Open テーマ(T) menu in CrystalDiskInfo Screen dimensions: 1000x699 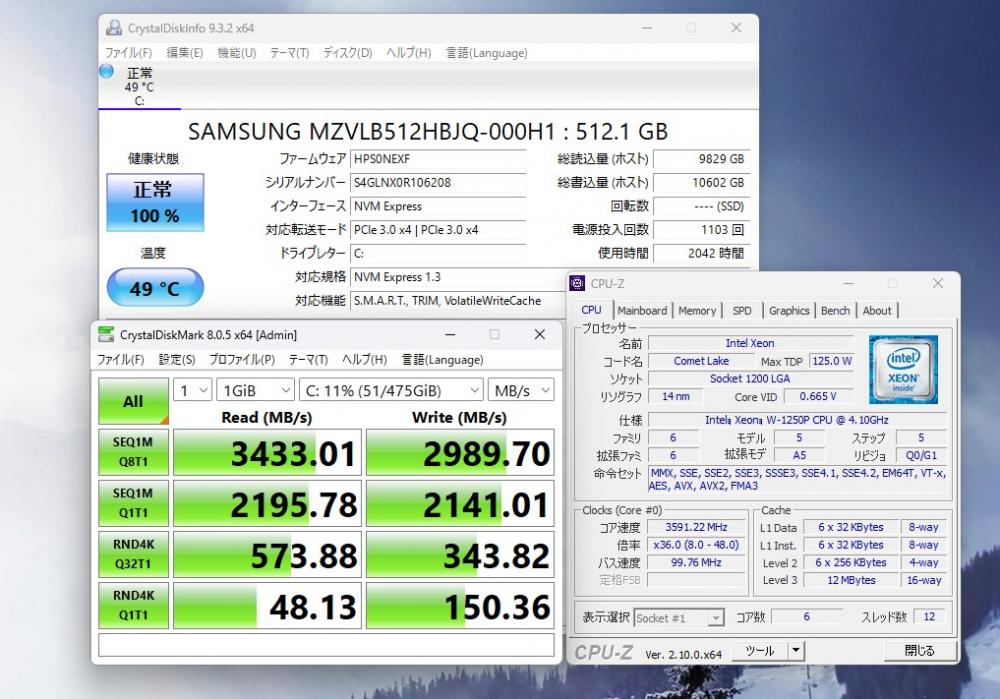click(x=290, y=53)
